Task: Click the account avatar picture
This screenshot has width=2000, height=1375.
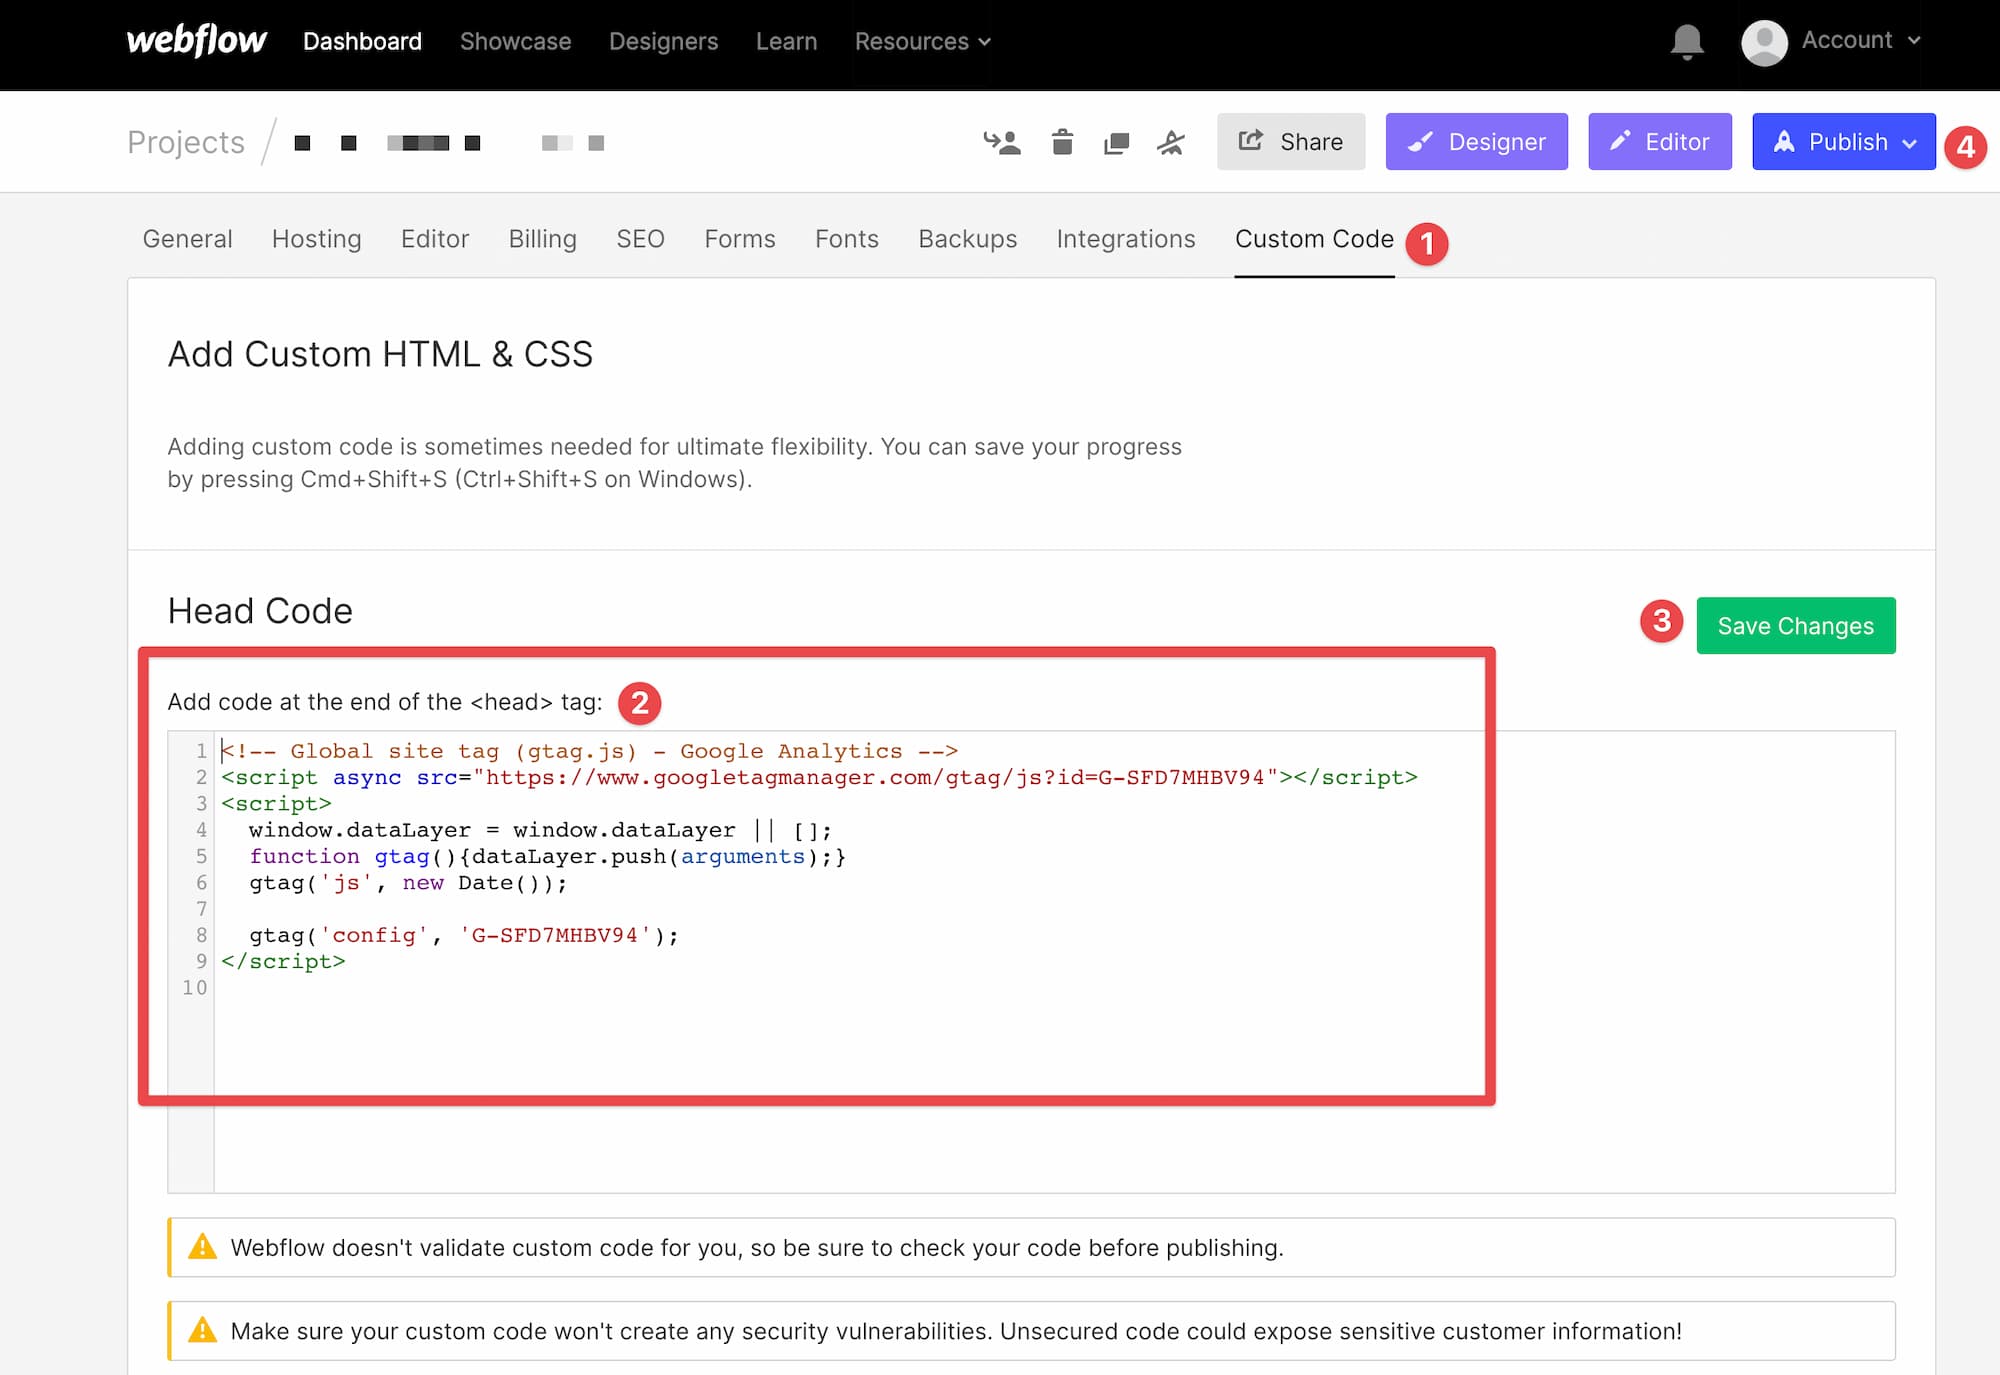Action: (1764, 42)
